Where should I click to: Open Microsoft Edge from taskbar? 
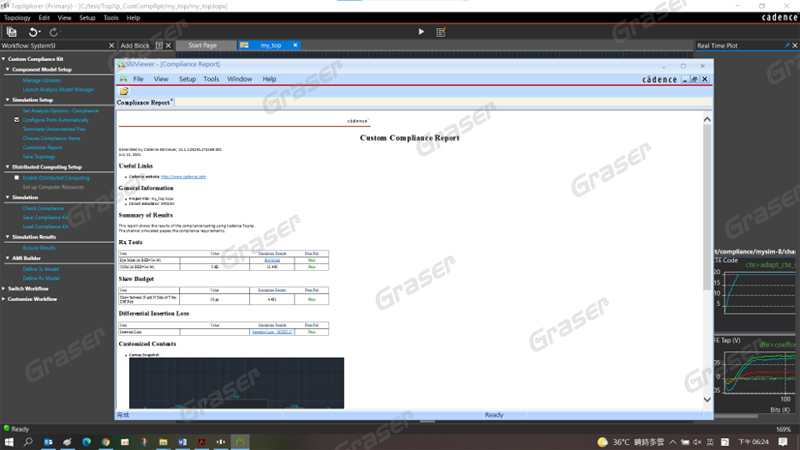tap(86, 442)
